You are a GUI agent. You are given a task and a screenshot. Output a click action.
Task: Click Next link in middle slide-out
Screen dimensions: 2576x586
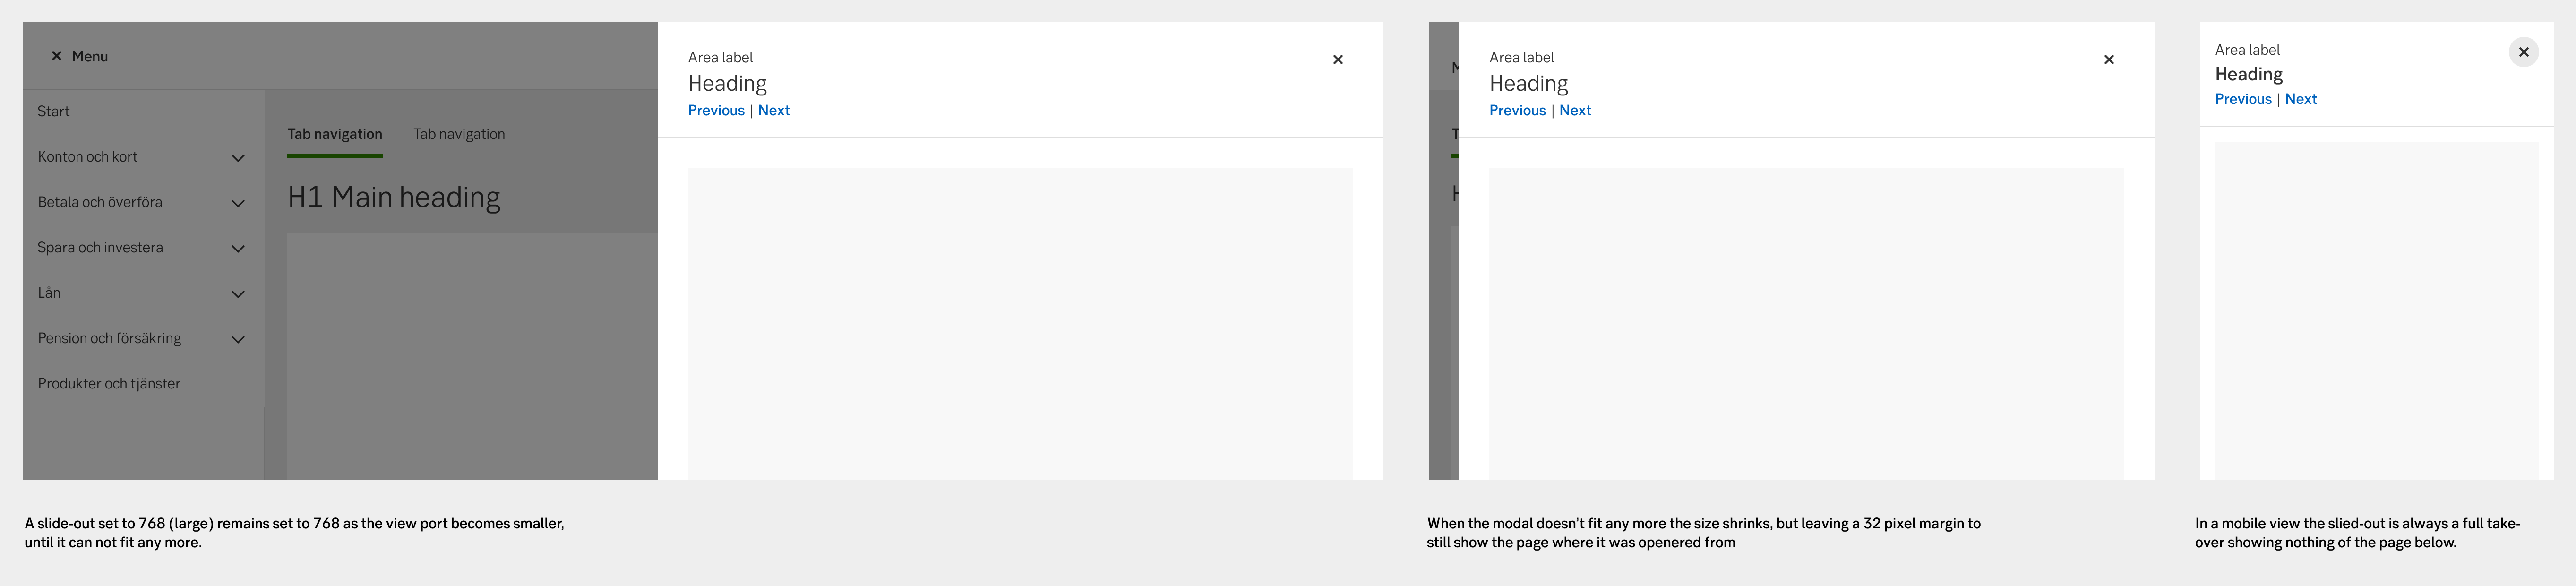point(1575,111)
